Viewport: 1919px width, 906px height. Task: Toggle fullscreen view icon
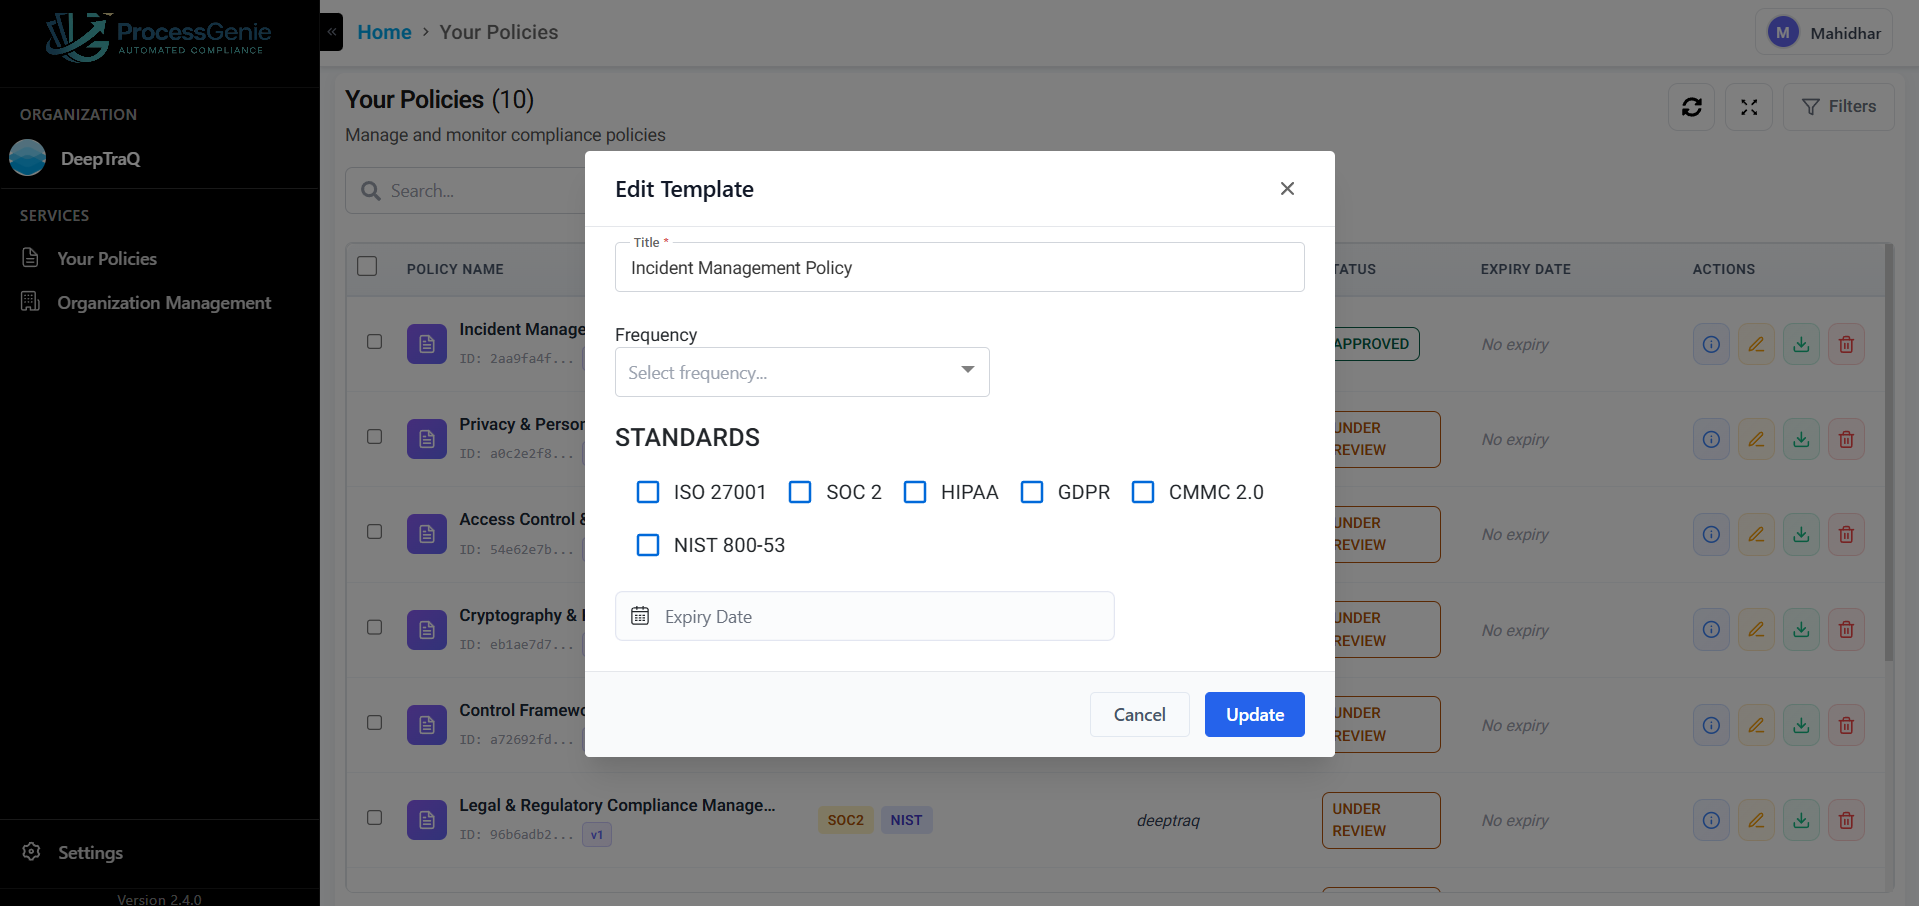tap(1748, 107)
